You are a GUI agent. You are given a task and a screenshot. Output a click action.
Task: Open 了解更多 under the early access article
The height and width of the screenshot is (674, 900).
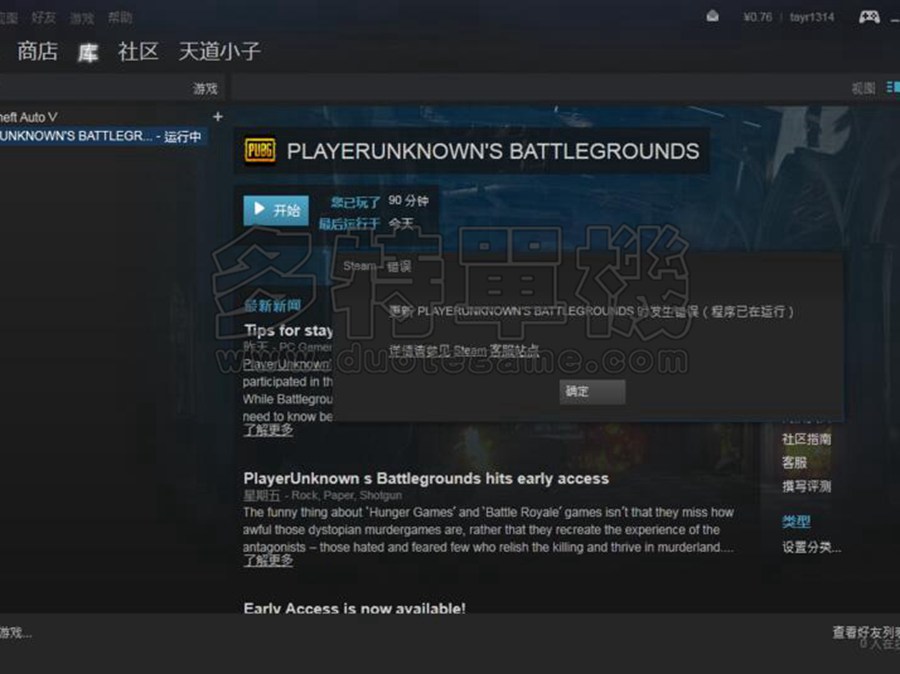[268, 560]
